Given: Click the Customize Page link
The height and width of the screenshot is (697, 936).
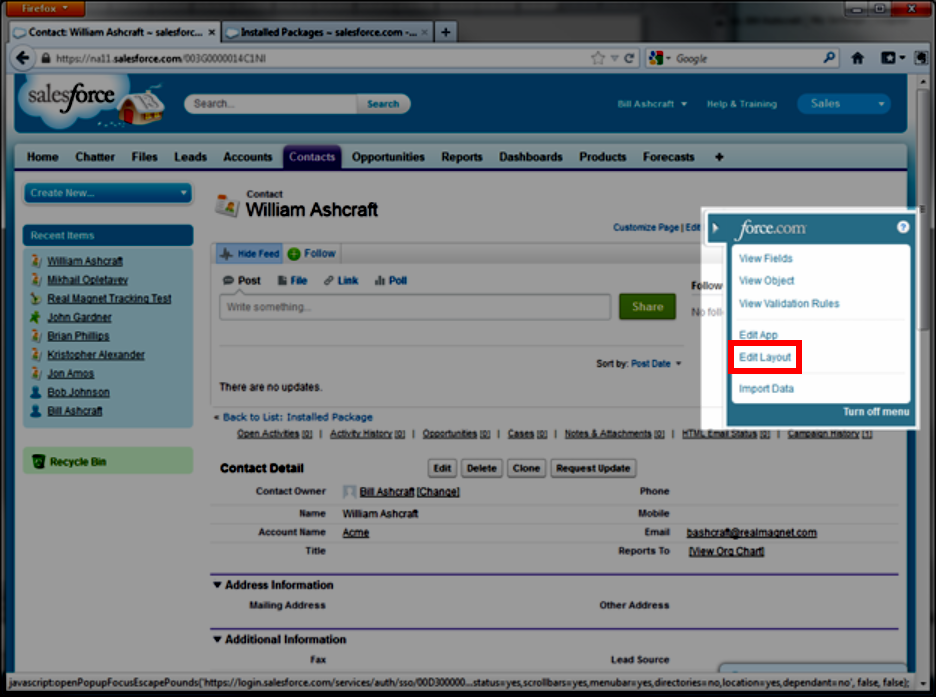Looking at the screenshot, I should click(x=646, y=227).
